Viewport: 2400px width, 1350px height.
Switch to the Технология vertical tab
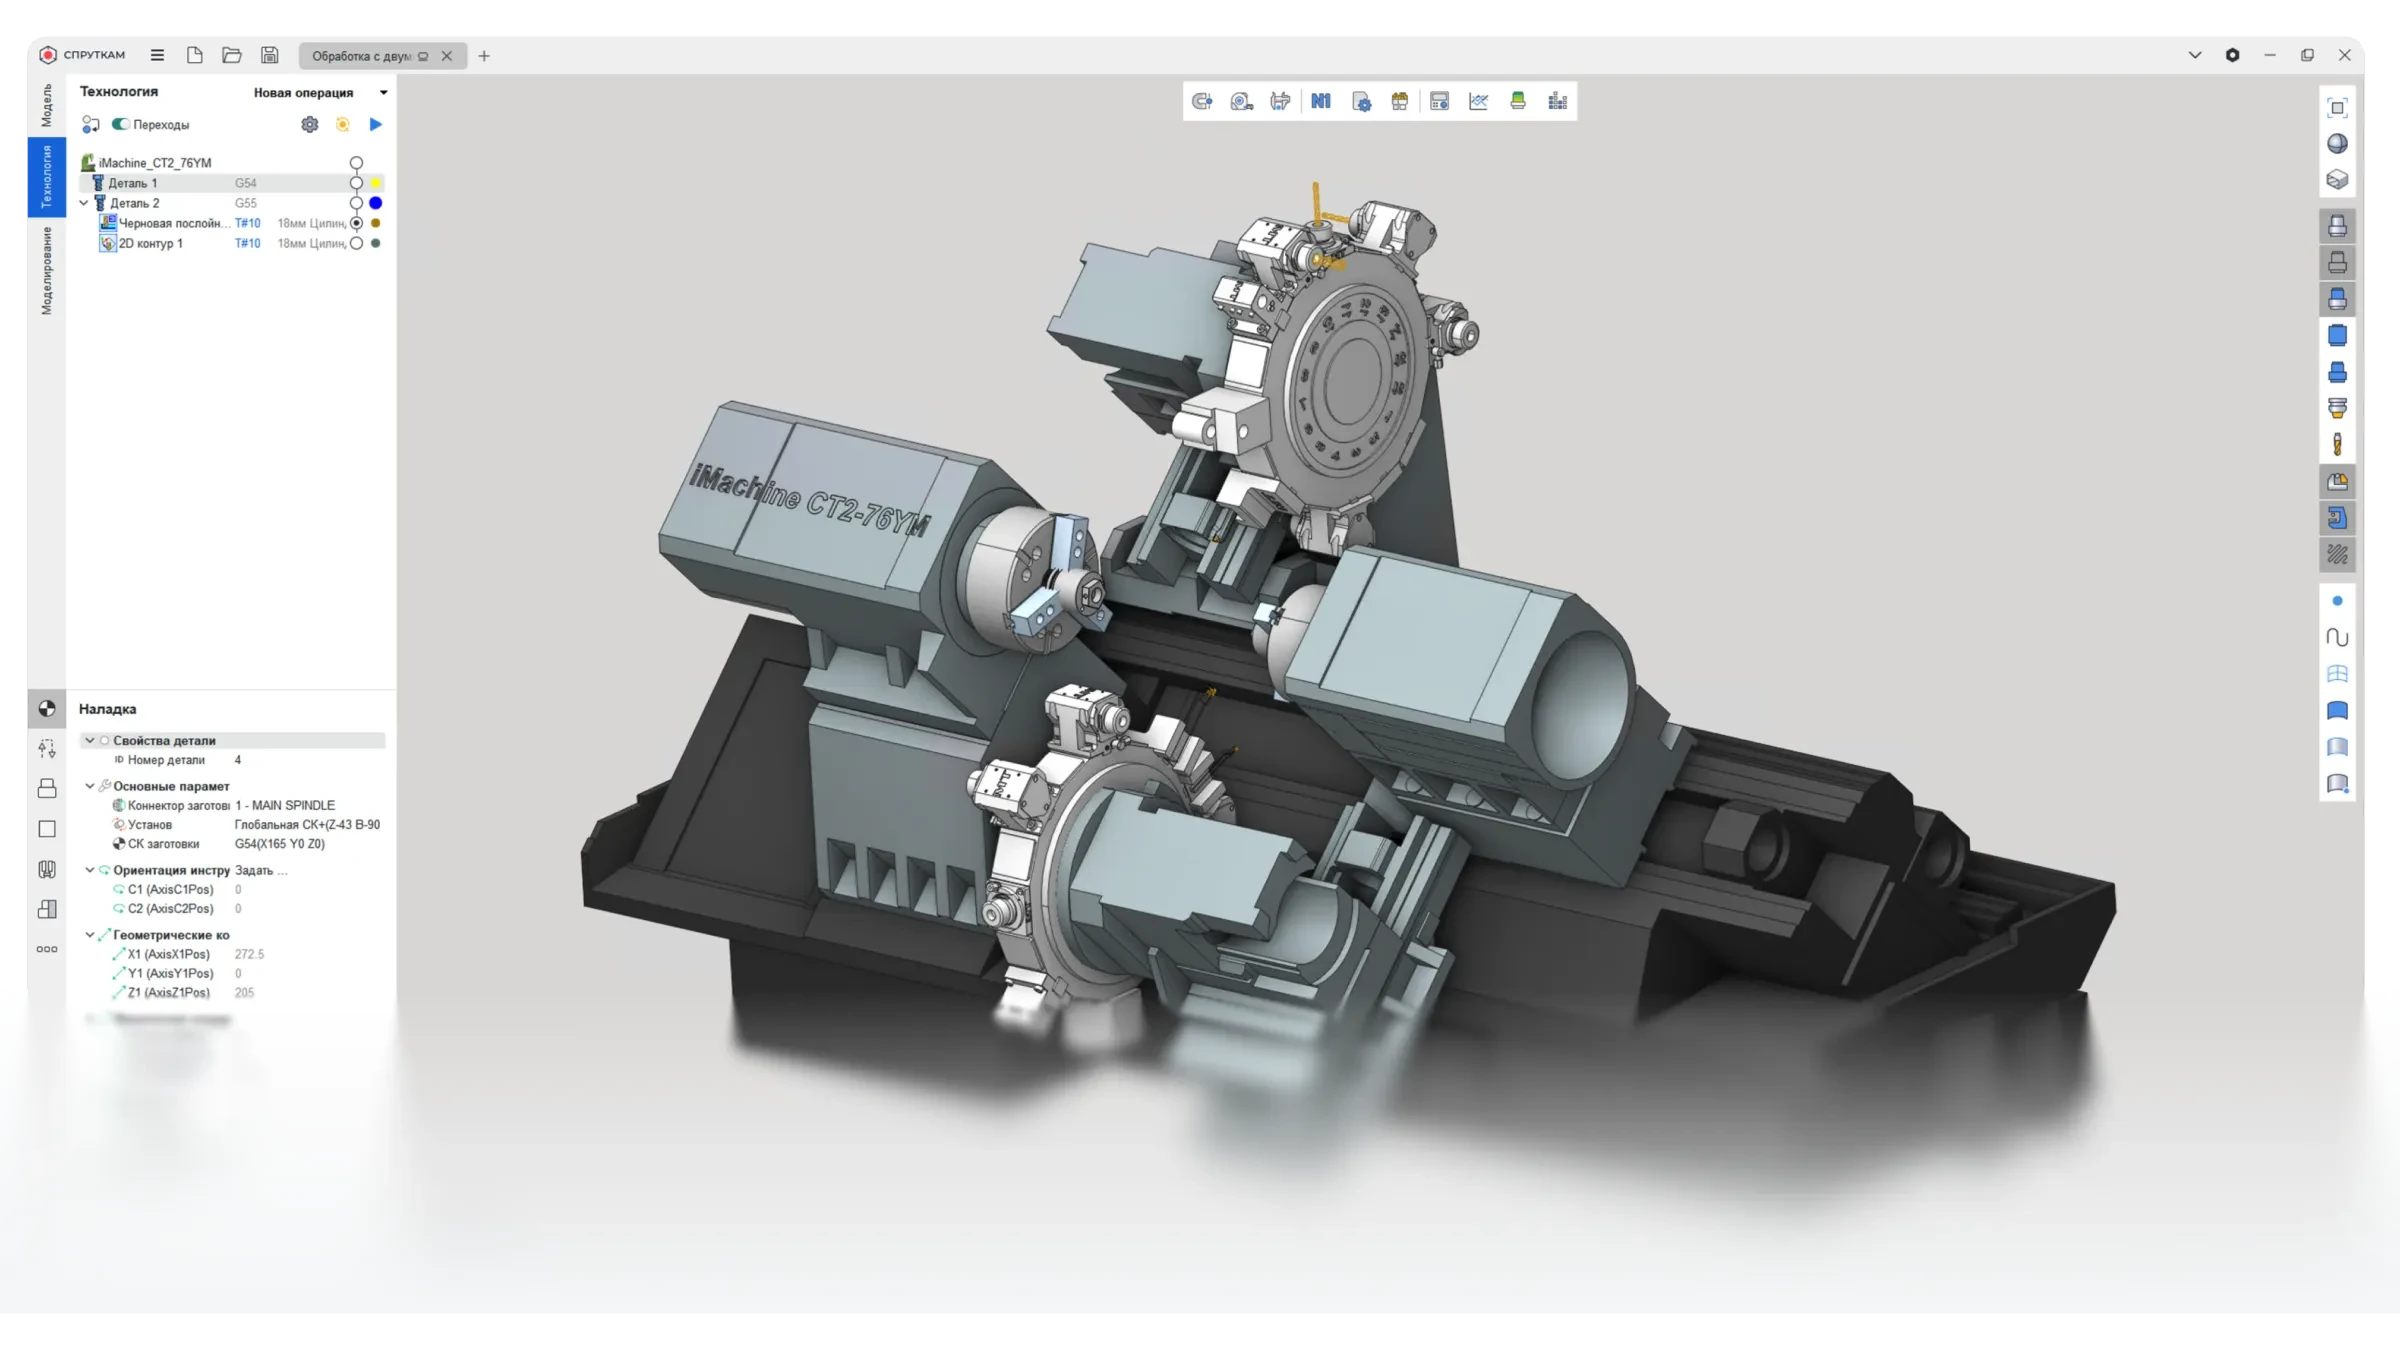click(46, 177)
